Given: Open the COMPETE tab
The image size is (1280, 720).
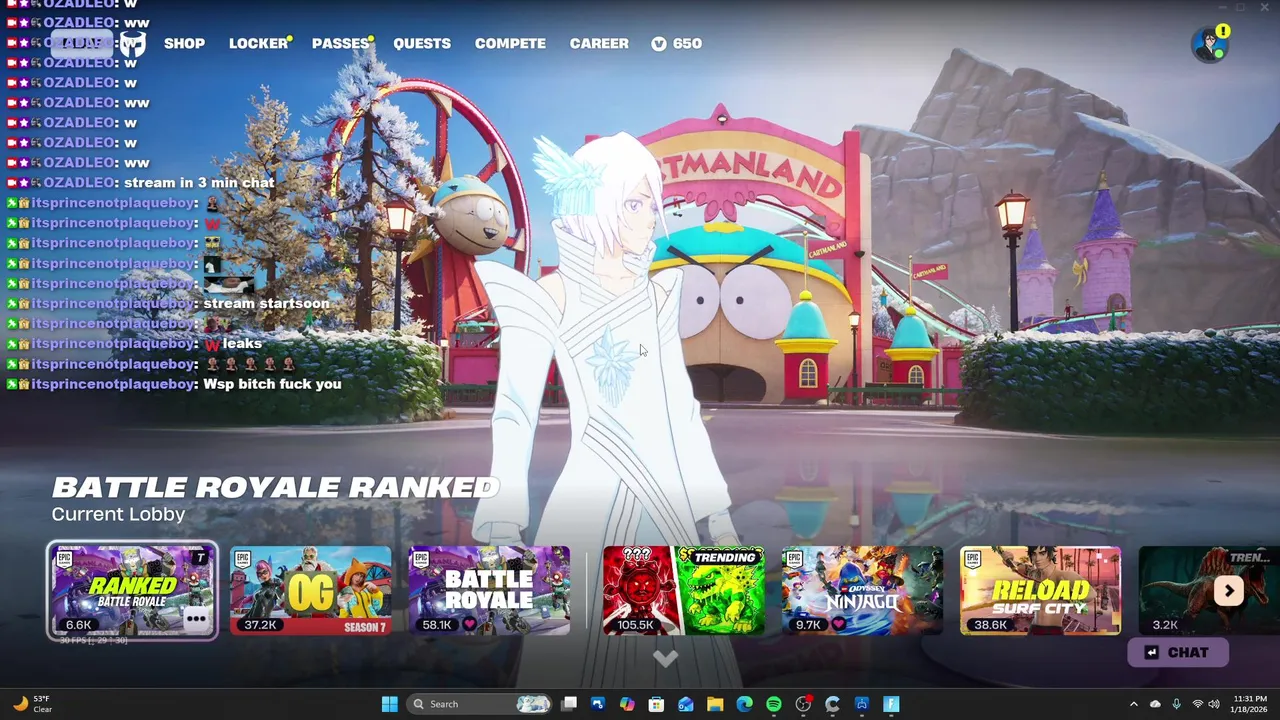Looking at the screenshot, I should pos(510,43).
